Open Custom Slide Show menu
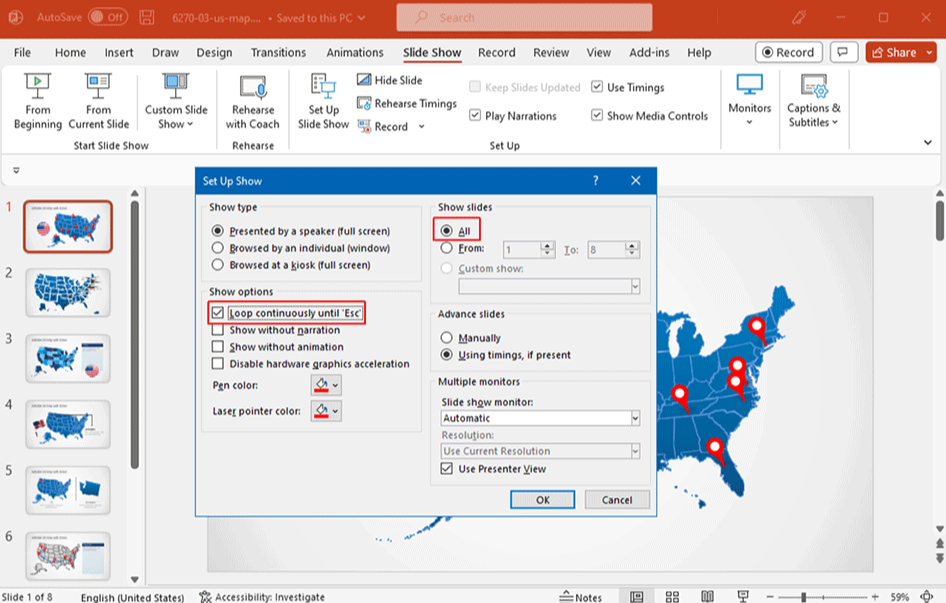Screen dimensions: 946x603 point(176,101)
